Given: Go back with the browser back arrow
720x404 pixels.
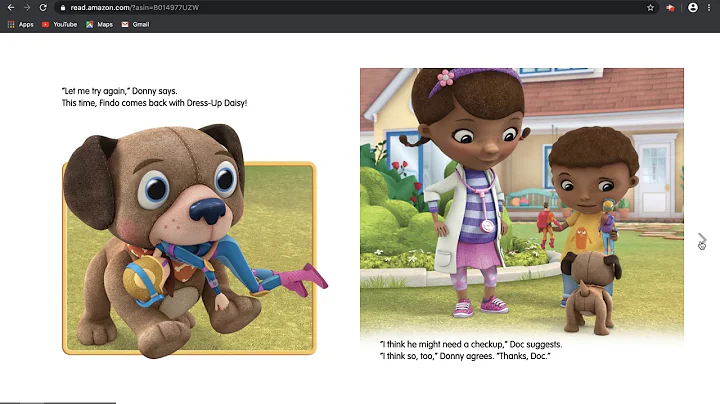Looking at the screenshot, I should point(11,7).
